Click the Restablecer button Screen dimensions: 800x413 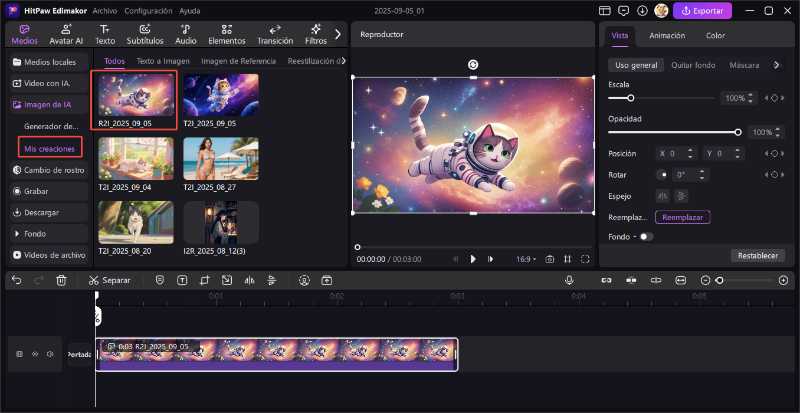click(757, 255)
